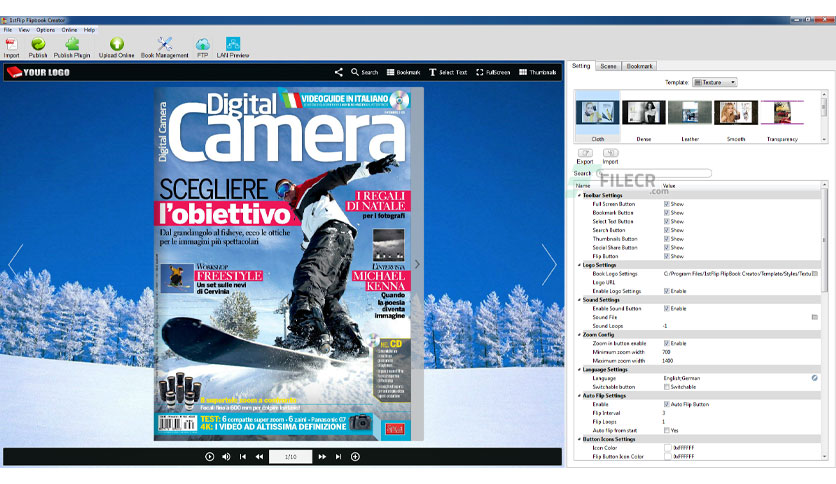Open the Help menu
This screenshot has width=836, height=484.
[89, 30]
